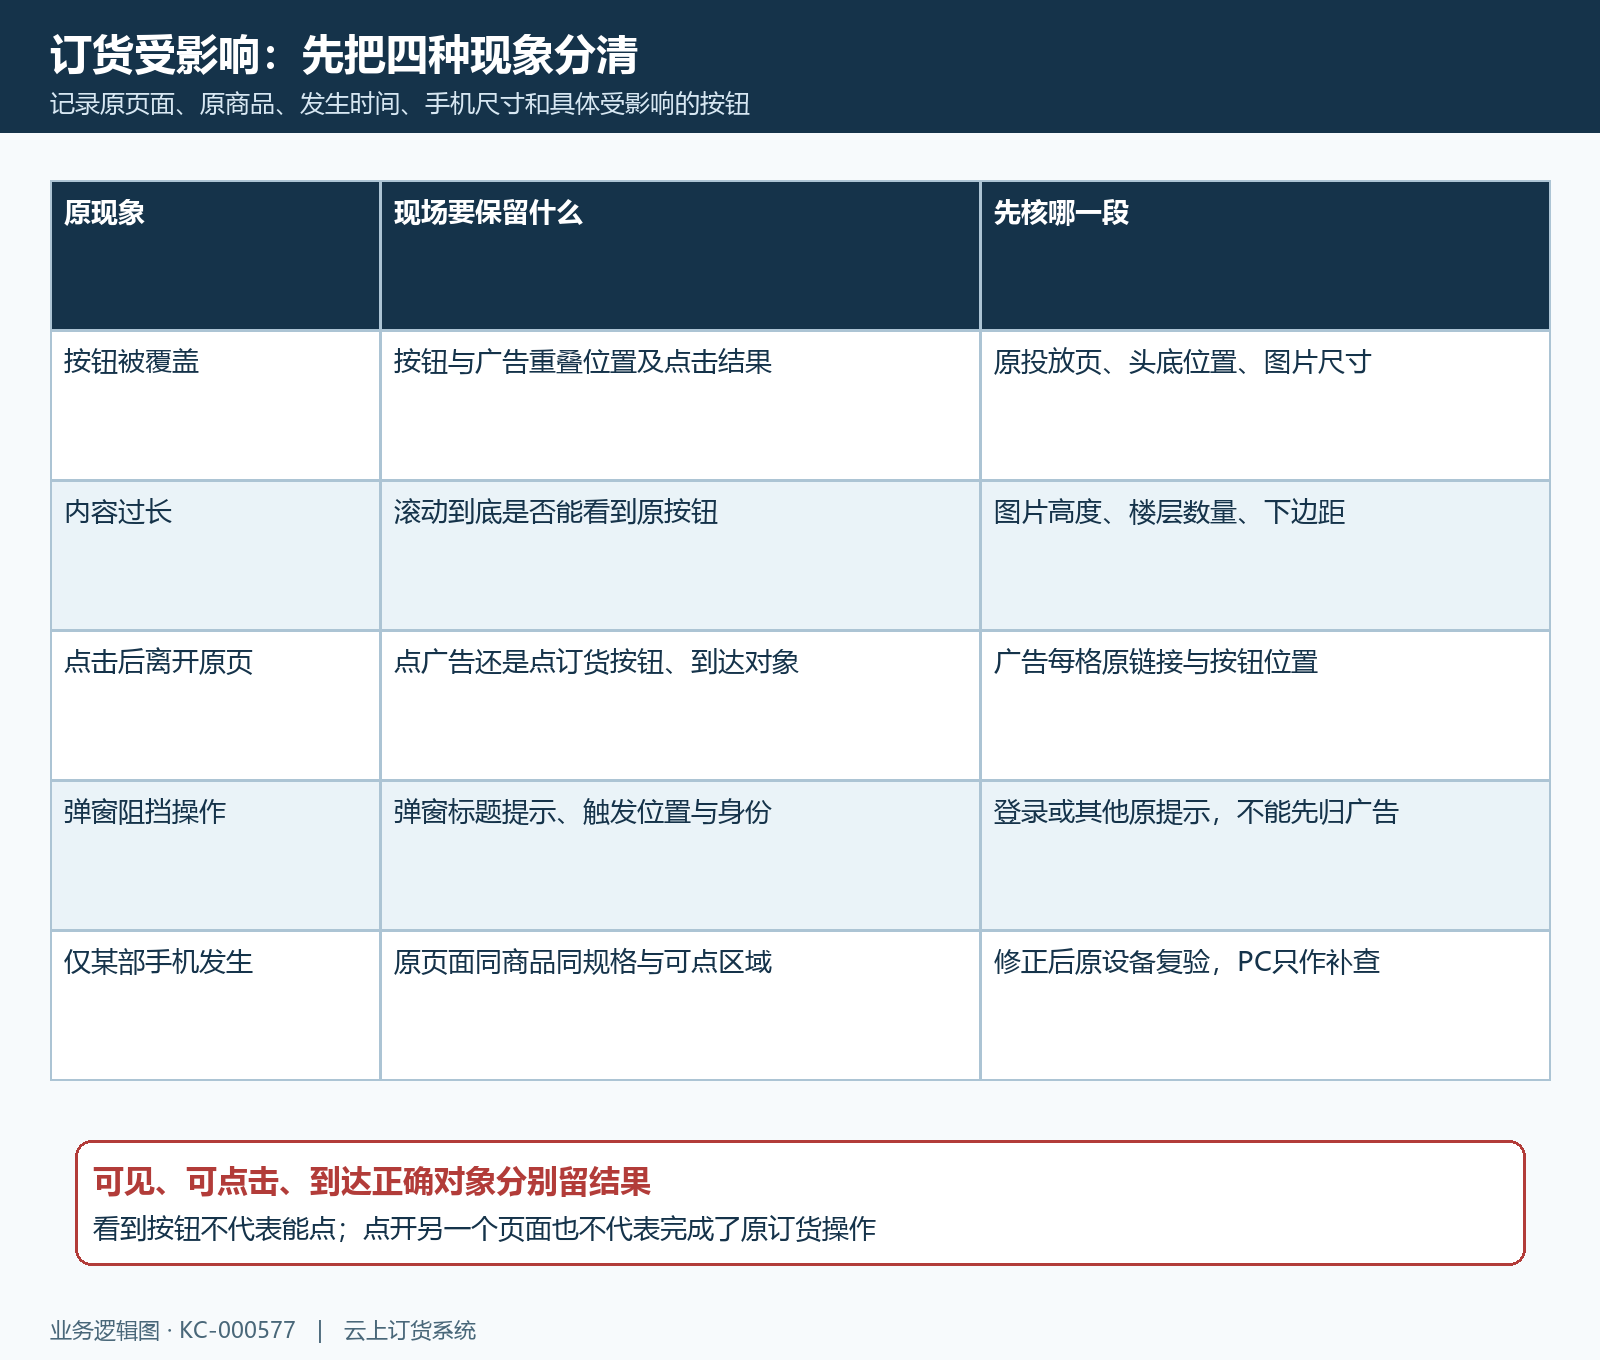Click the footer text 业务逻辑图 · KC-000577
The height and width of the screenshot is (1360, 1600).
[x=173, y=1330]
